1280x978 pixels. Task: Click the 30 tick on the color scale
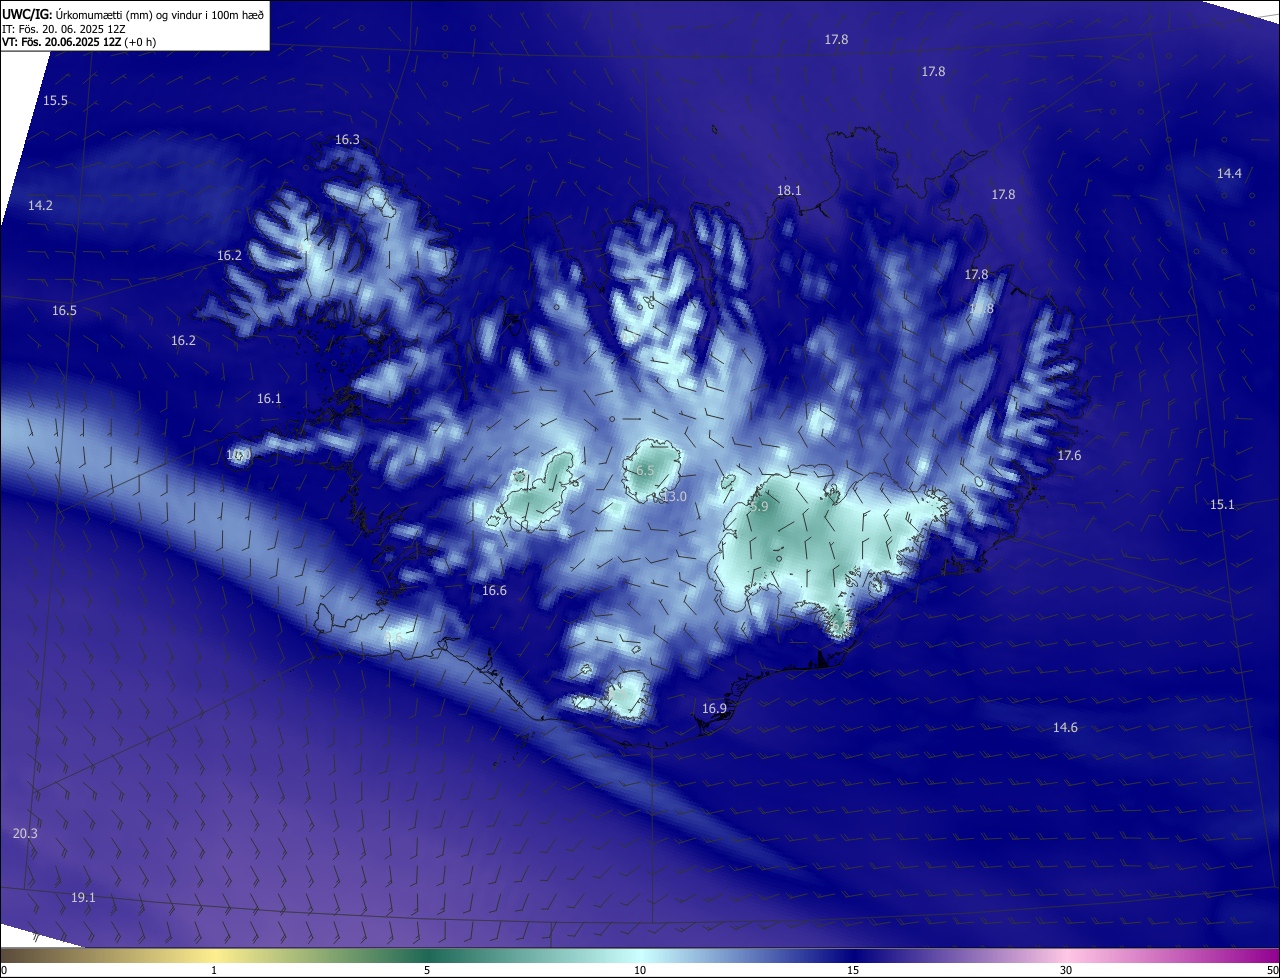click(x=1066, y=970)
